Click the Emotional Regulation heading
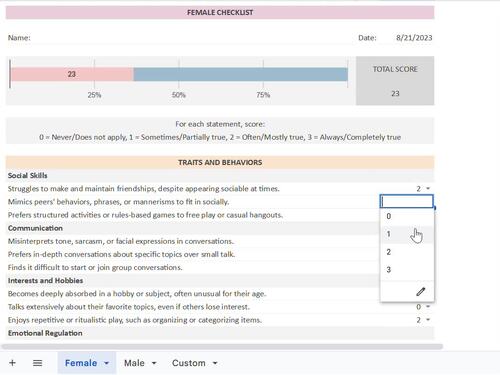Screen dimensions: 500x375 [45, 333]
